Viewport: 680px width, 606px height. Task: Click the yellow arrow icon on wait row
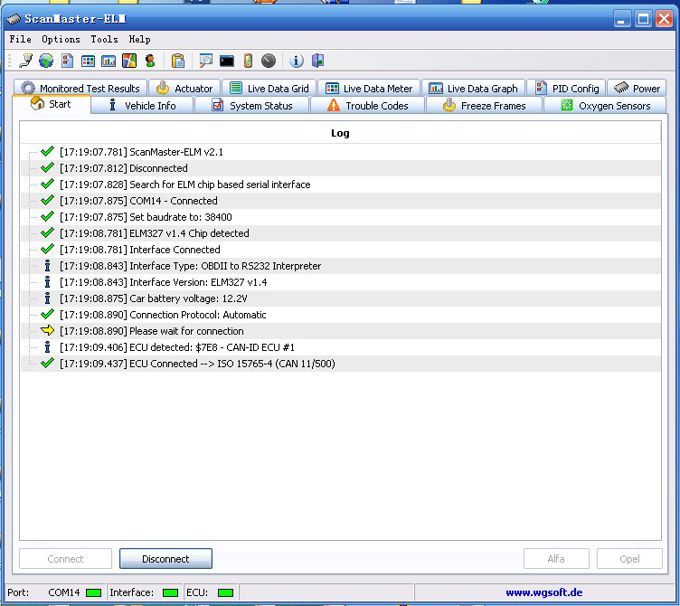[x=47, y=331]
